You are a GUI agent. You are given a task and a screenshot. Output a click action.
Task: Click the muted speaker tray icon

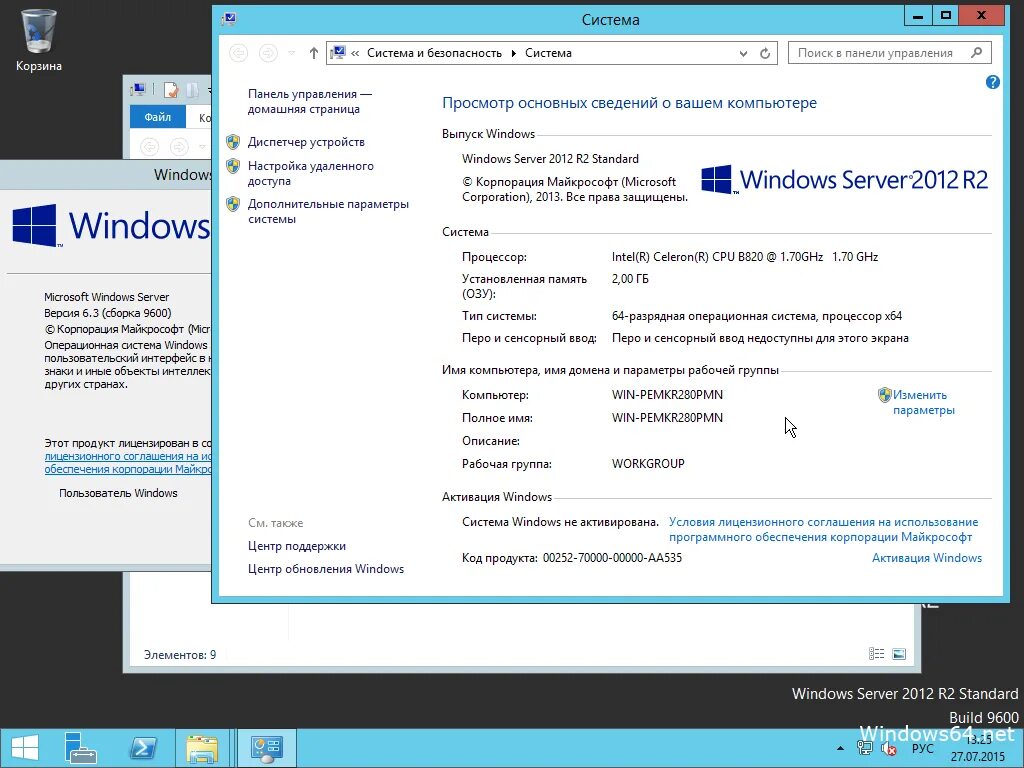click(888, 749)
